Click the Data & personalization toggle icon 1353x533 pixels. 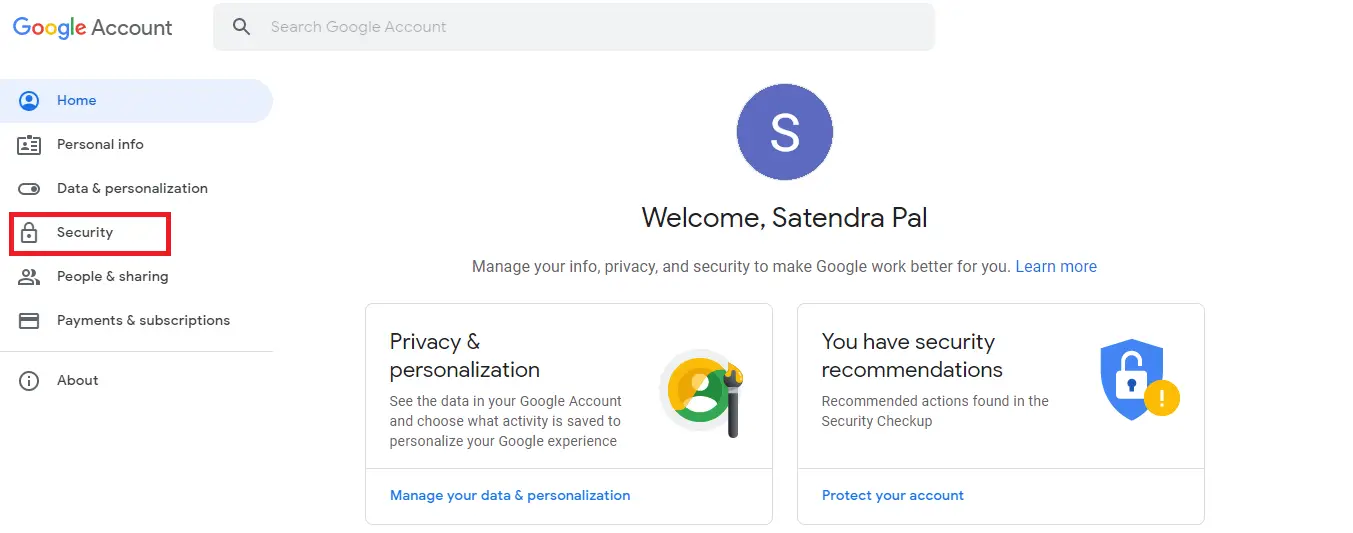click(29, 189)
